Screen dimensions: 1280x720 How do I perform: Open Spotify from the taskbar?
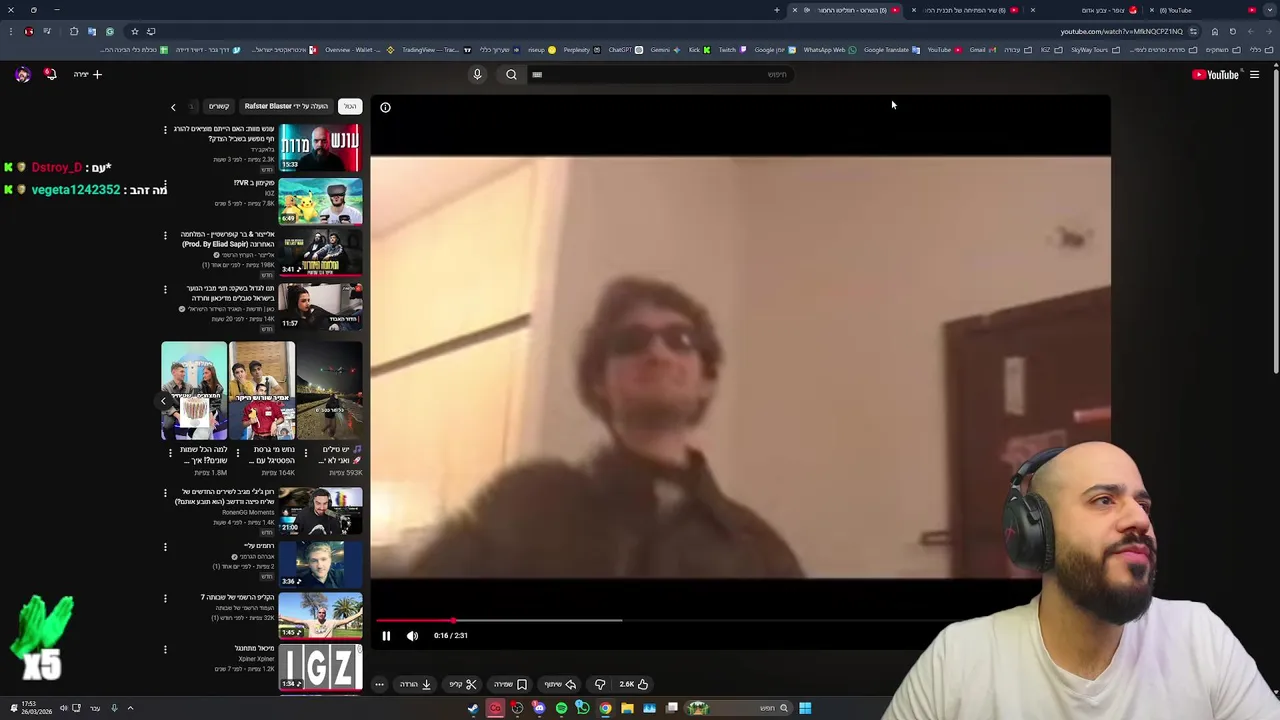pyautogui.click(x=561, y=708)
